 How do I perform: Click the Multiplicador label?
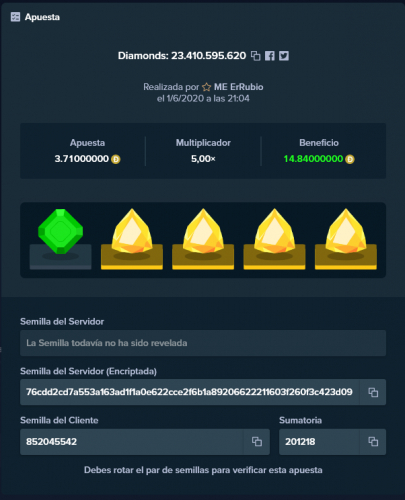(x=203, y=143)
